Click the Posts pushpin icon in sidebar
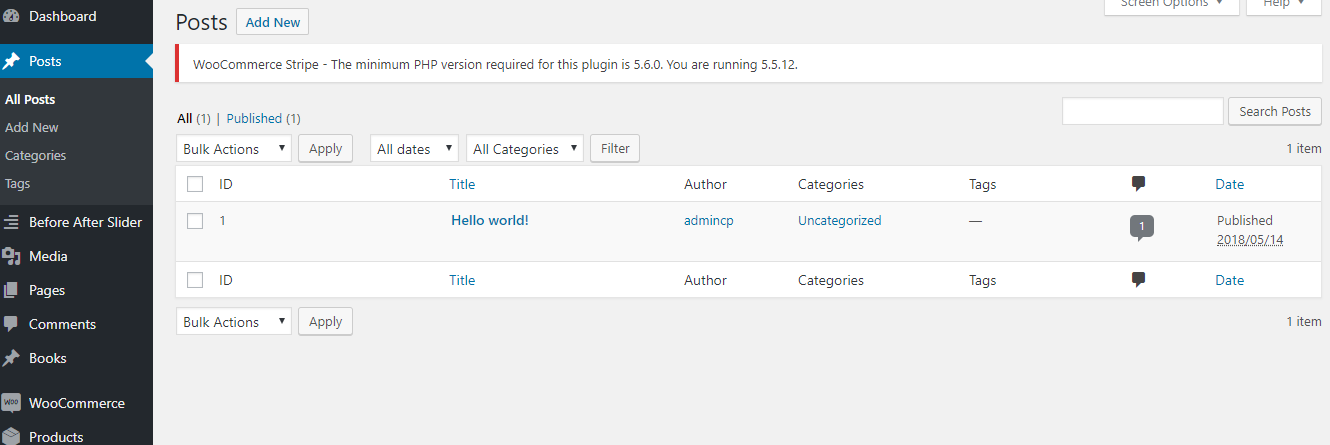 pos(11,61)
